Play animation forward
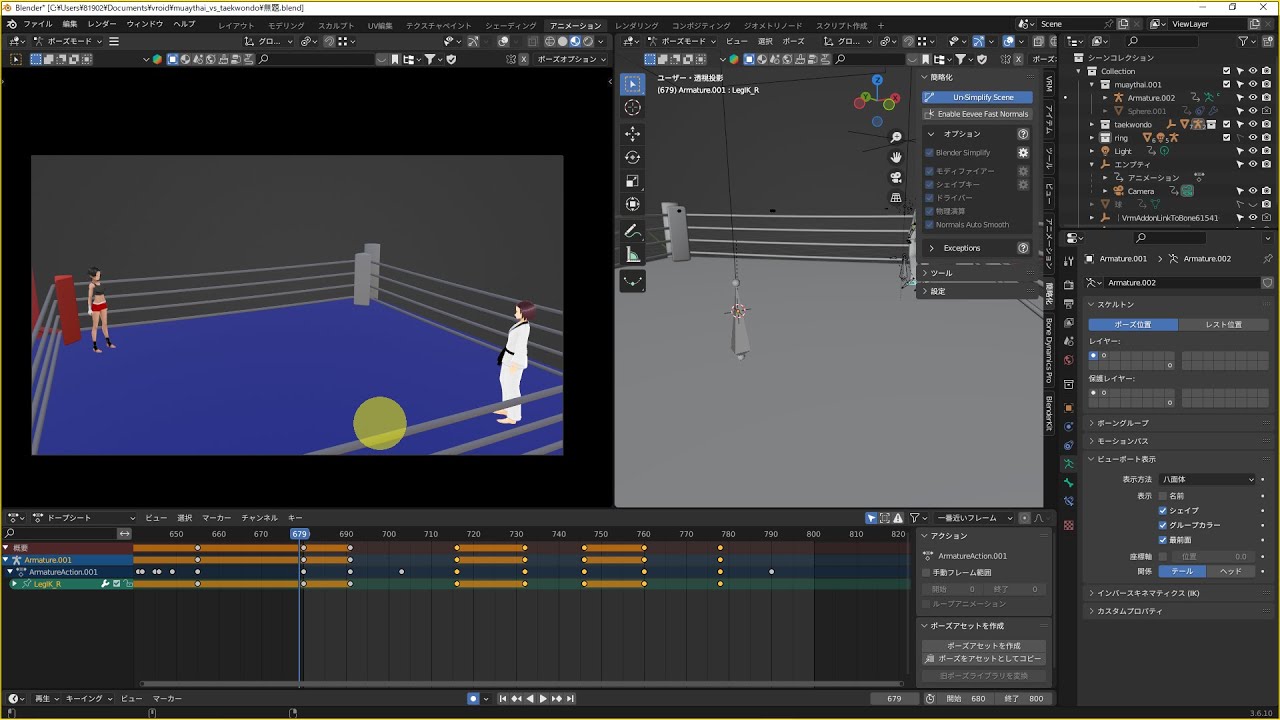The height and width of the screenshot is (720, 1280). pos(543,698)
